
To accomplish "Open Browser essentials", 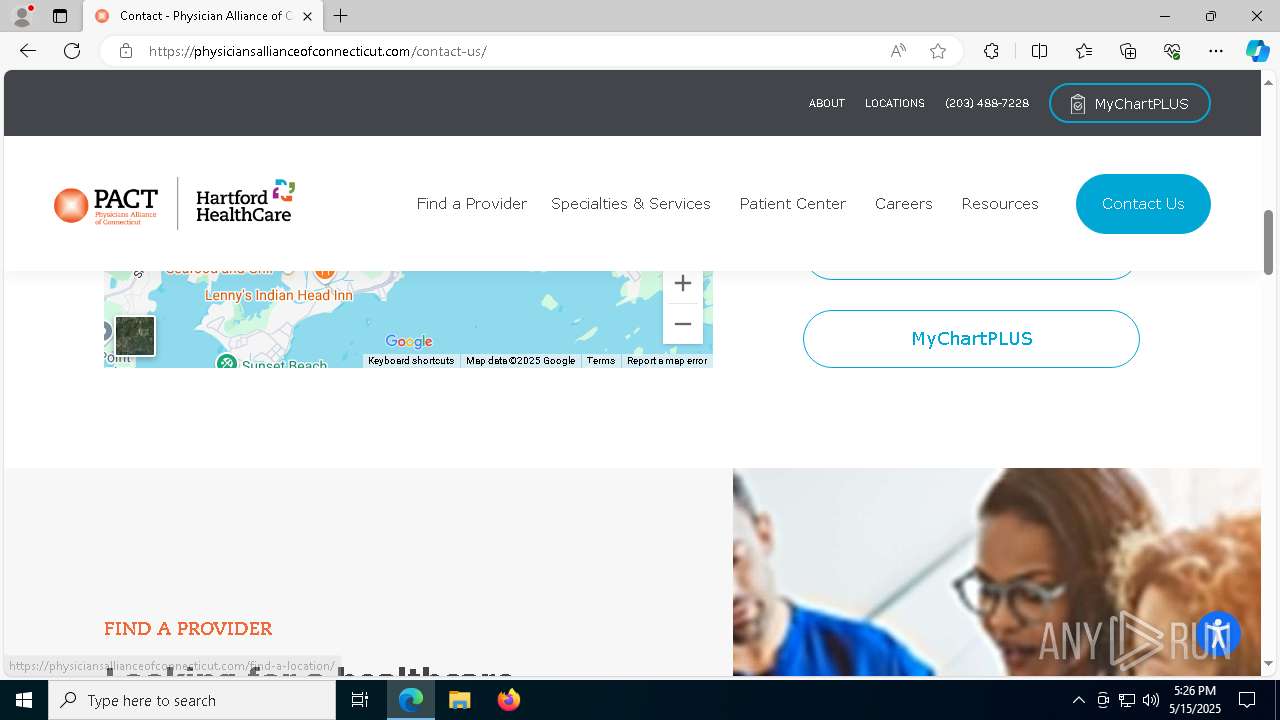I will [1172, 51].
